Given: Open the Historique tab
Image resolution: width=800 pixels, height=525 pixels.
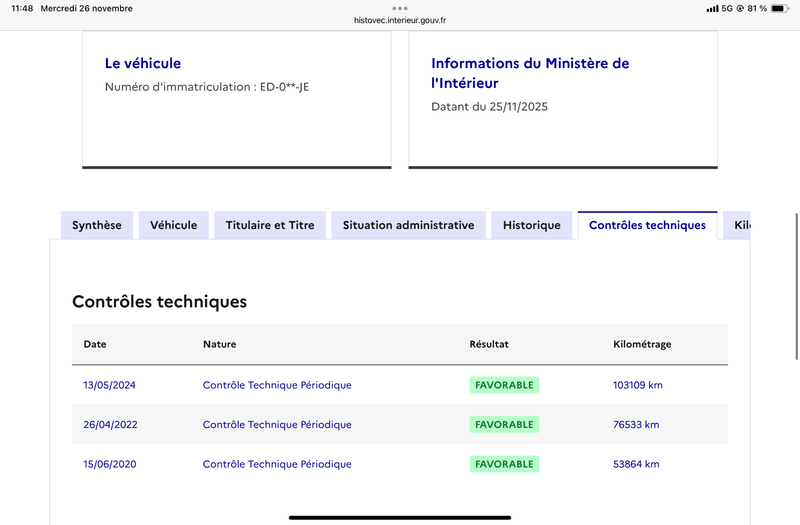Looking at the screenshot, I should (x=532, y=225).
